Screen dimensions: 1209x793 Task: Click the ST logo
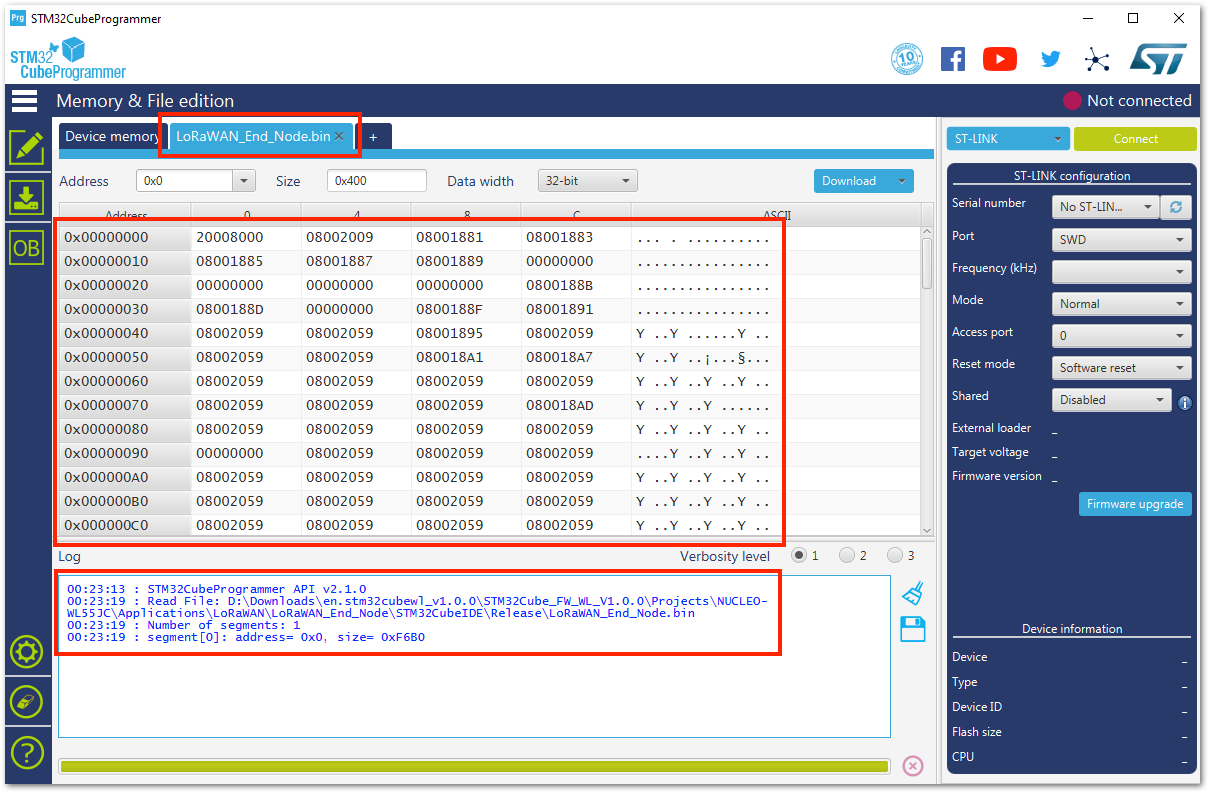pos(1158,58)
